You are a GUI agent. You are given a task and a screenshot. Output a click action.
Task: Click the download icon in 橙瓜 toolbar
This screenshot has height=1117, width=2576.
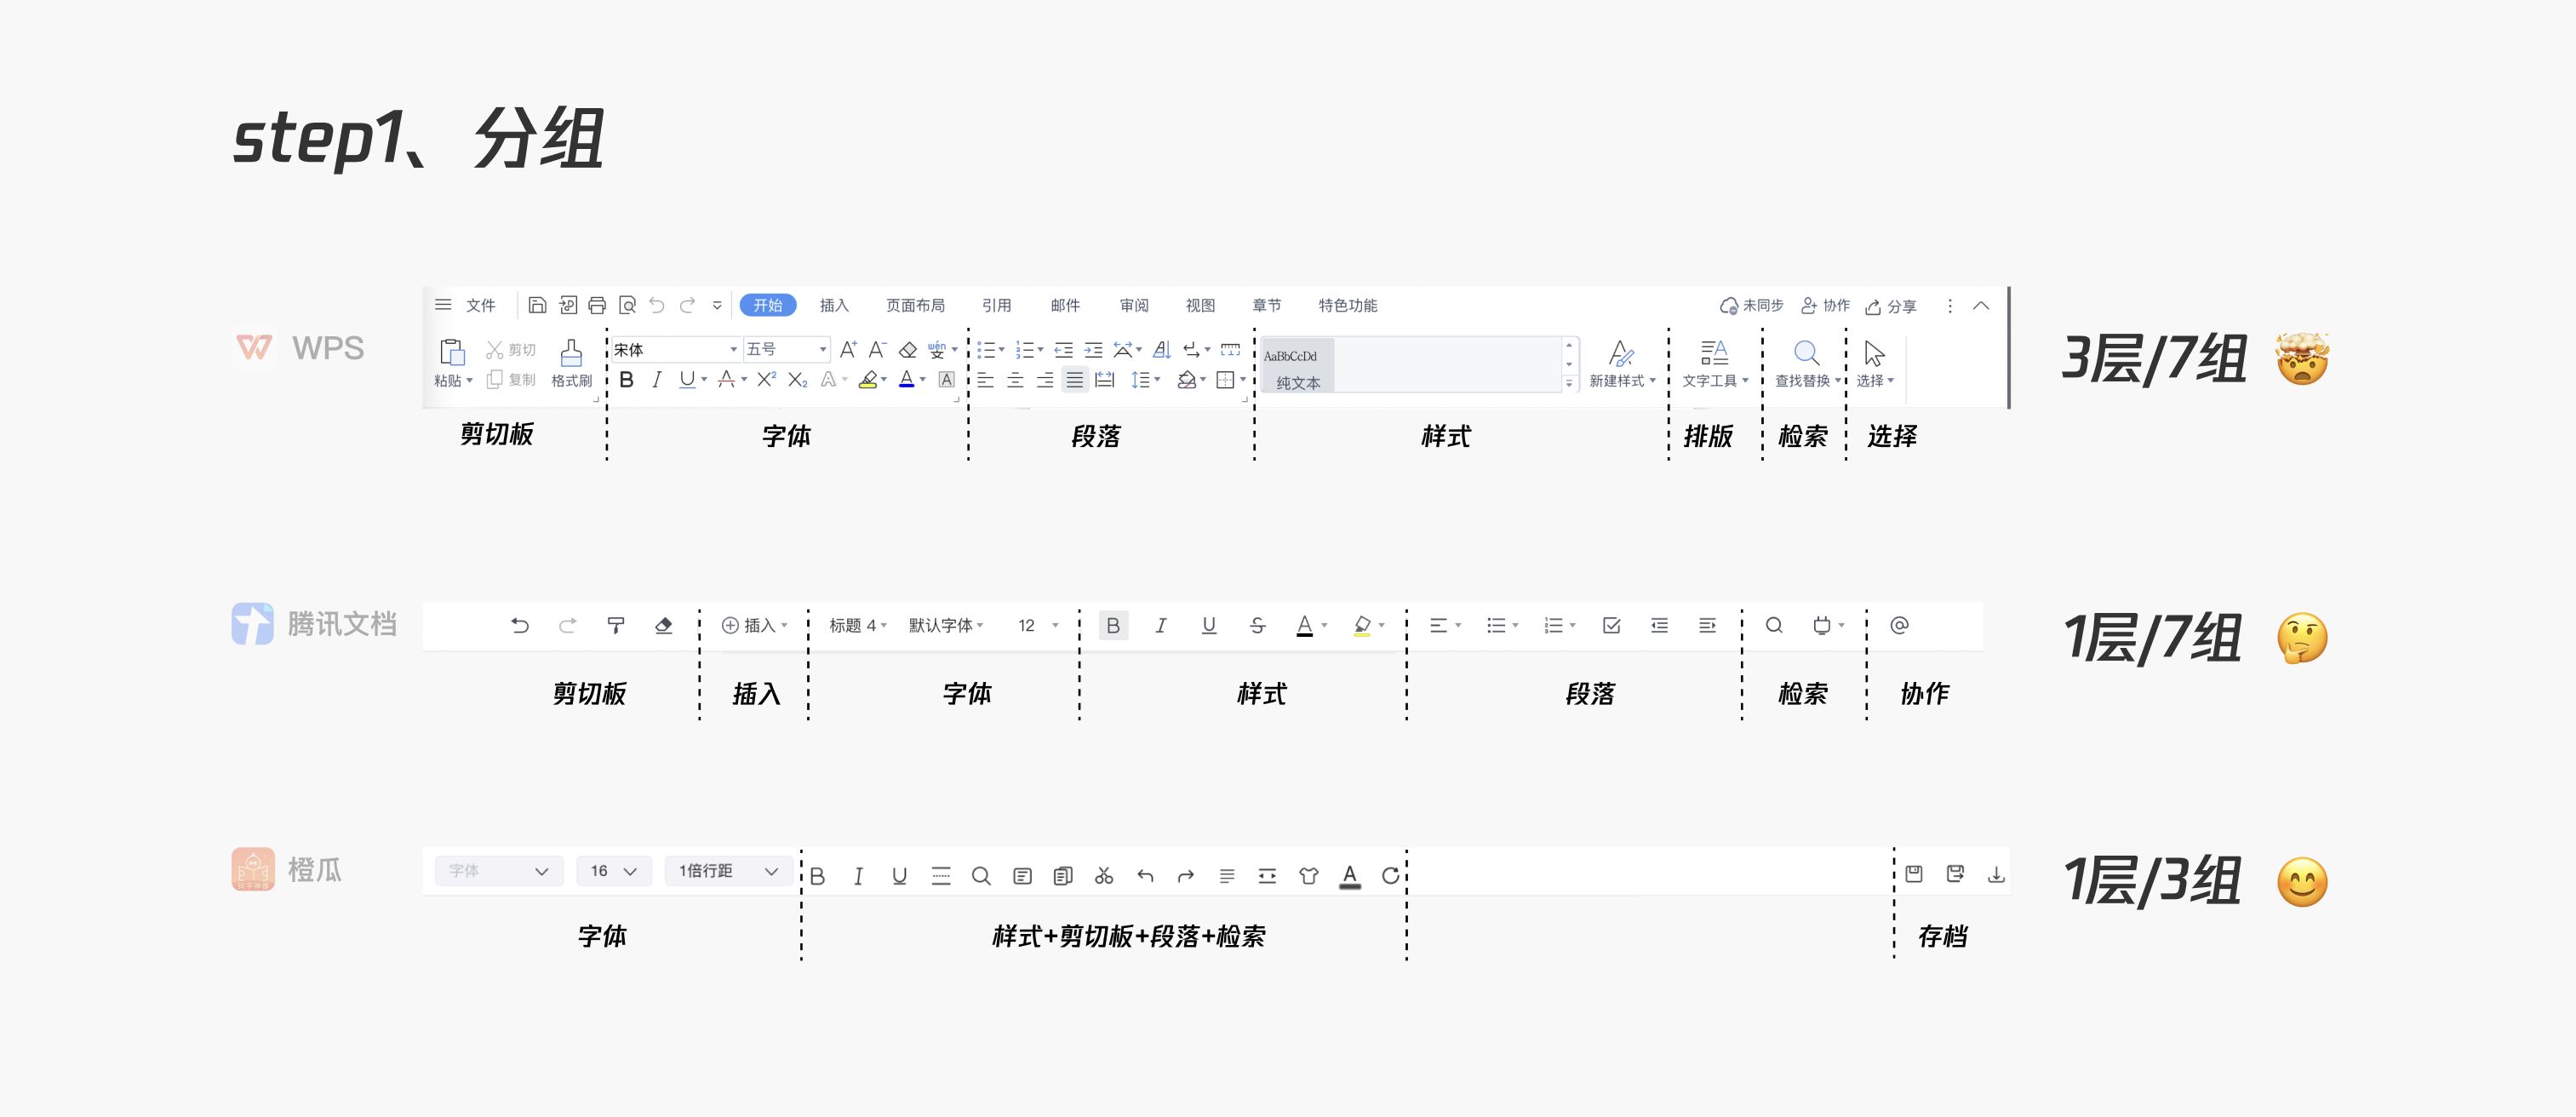(x=1996, y=874)
